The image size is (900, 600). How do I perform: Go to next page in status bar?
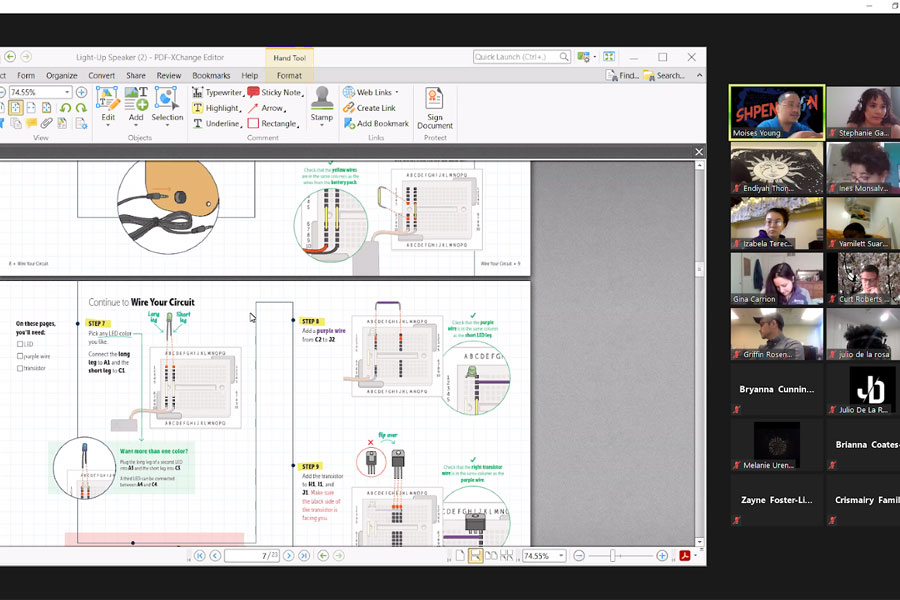(289, 556)
